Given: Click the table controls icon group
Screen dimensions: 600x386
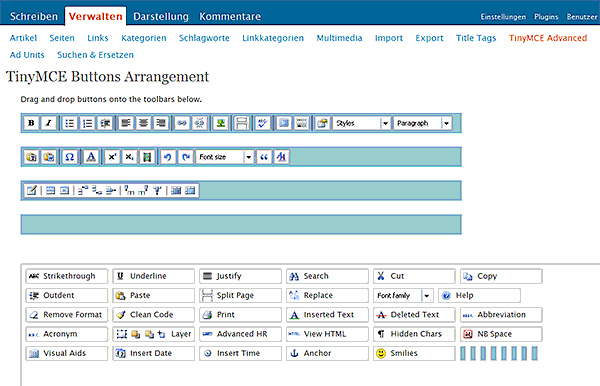Looking at the screenshot, I should coord(111,191).
